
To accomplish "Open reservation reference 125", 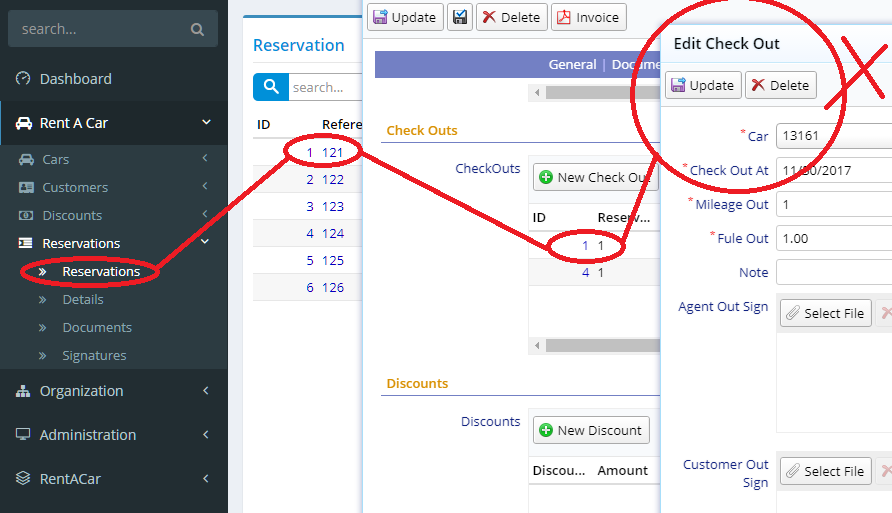I will coord(333,260).
